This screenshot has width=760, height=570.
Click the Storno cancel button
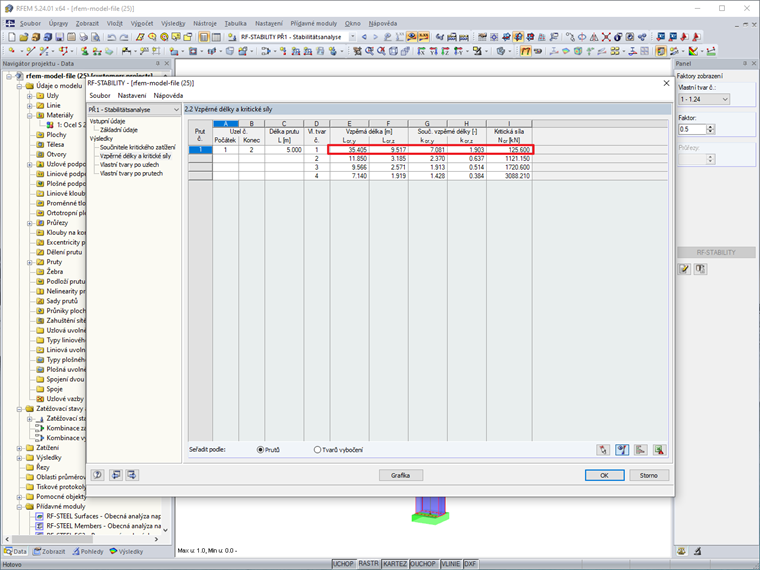pyautogui.click(x=649, y=475)
